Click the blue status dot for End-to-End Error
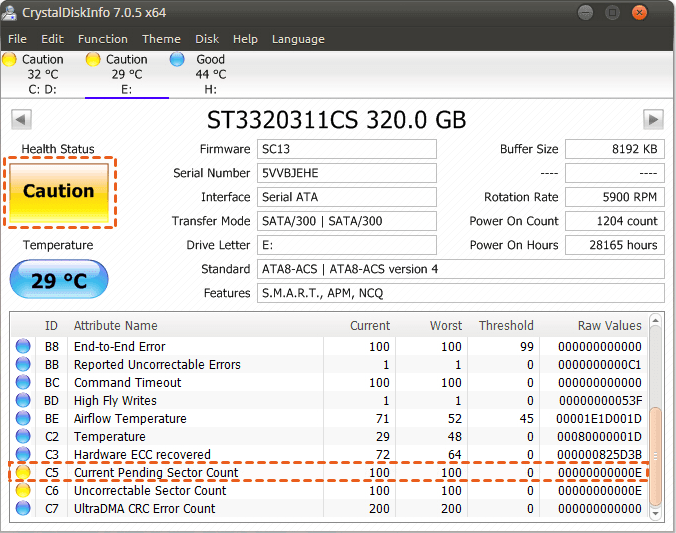Image resolution: width=676 pixels, height=533 pixels. 23,347
